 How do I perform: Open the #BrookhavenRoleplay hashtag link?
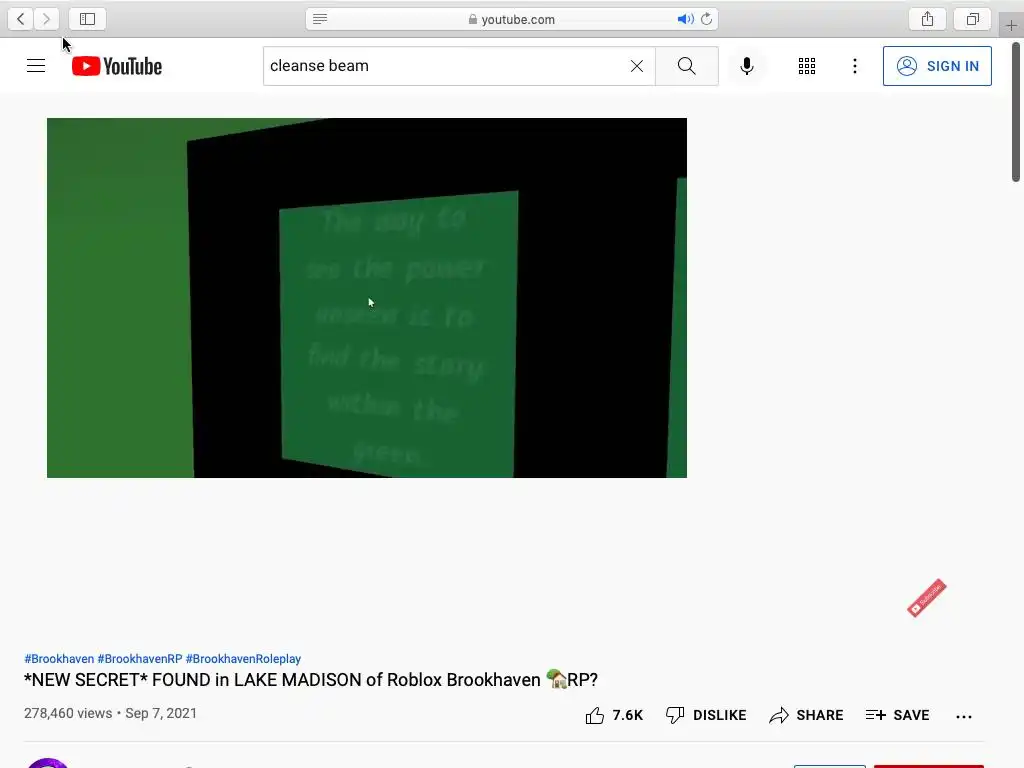[243, 659]
